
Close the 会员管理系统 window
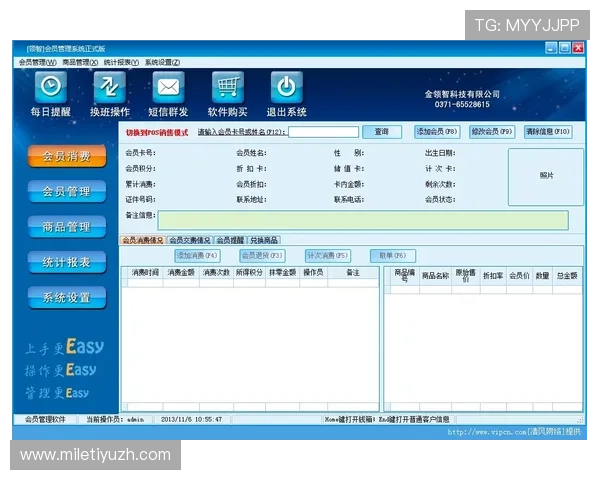(x=578, y=48)
